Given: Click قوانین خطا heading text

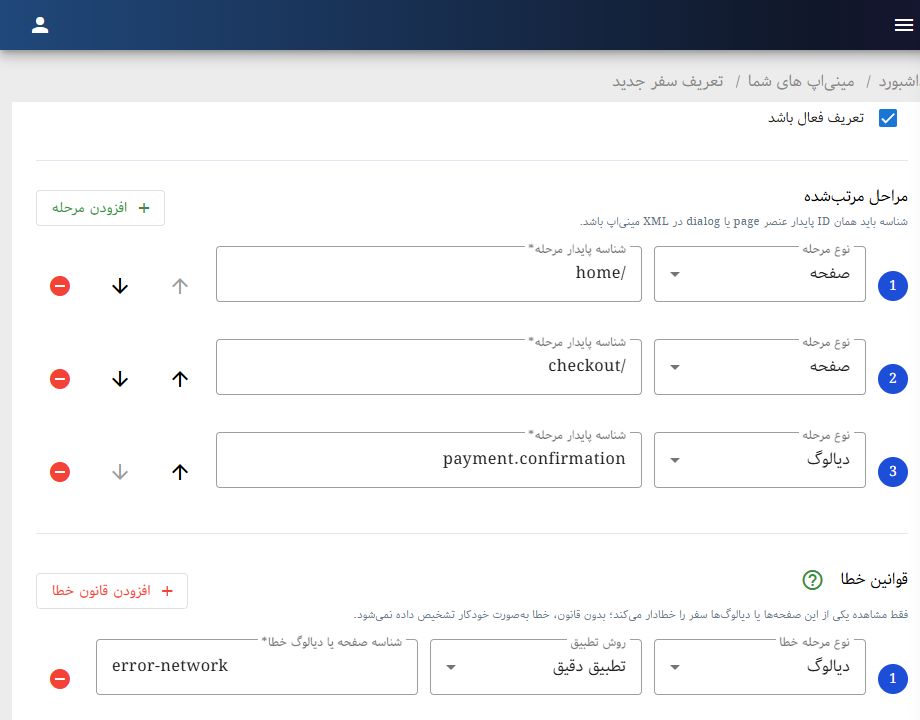Looking at the screenshot, I should 874,579.
